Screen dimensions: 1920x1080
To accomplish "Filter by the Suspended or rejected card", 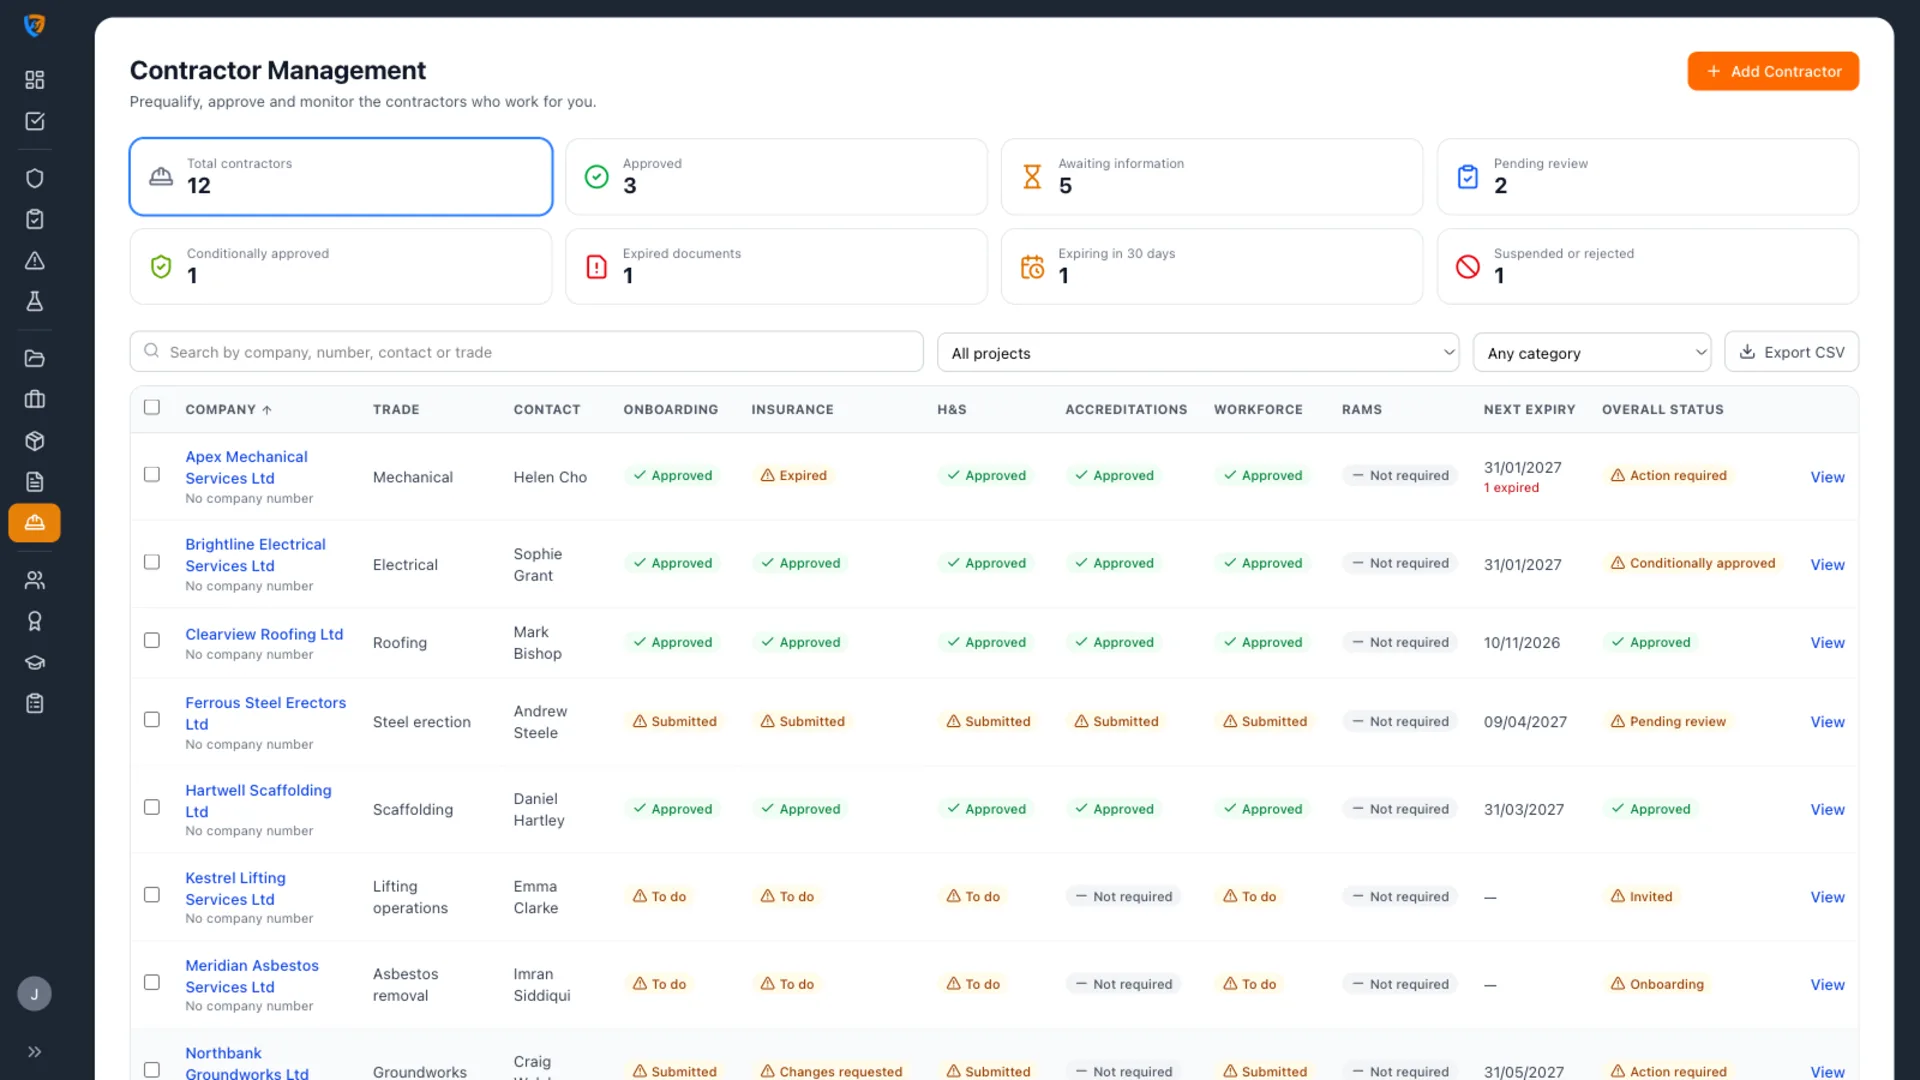I will click(x=1648, y=267).
